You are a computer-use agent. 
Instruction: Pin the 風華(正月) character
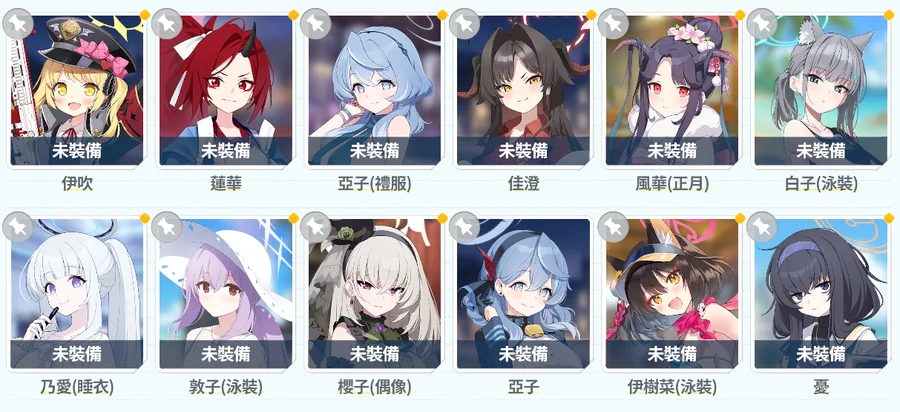pyautogui.click(x=612, y=24)
